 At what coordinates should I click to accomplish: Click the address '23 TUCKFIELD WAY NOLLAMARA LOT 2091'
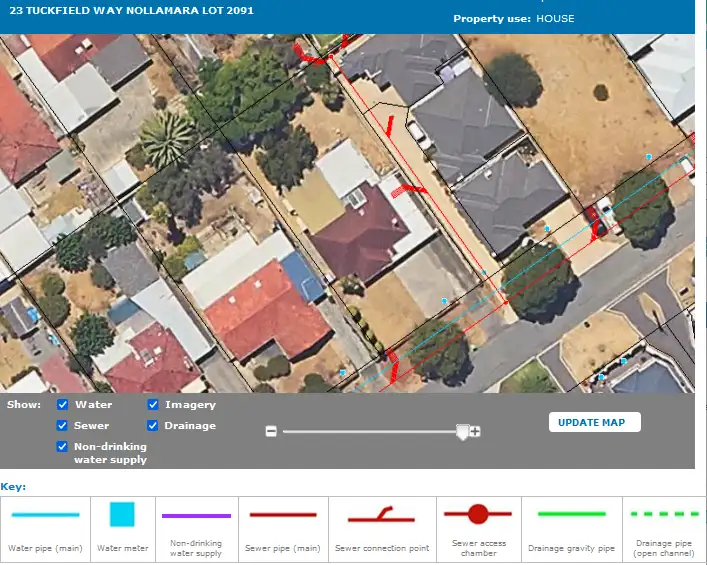pyautogui.click(x=131, y=10)
